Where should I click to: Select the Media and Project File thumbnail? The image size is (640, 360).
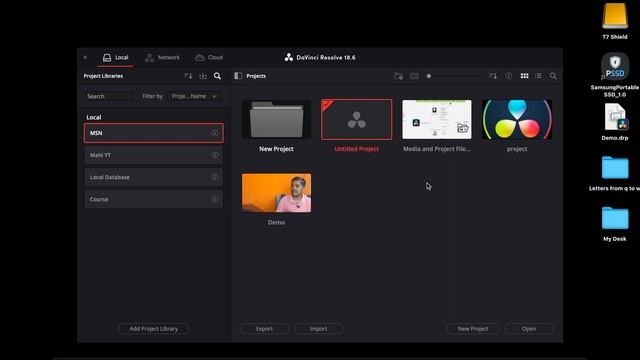(x=437, y=120)
